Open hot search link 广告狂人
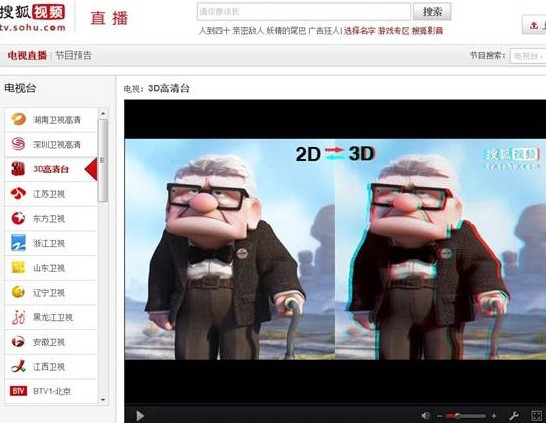This screenshot has height=423, width=546. [324, 31]
